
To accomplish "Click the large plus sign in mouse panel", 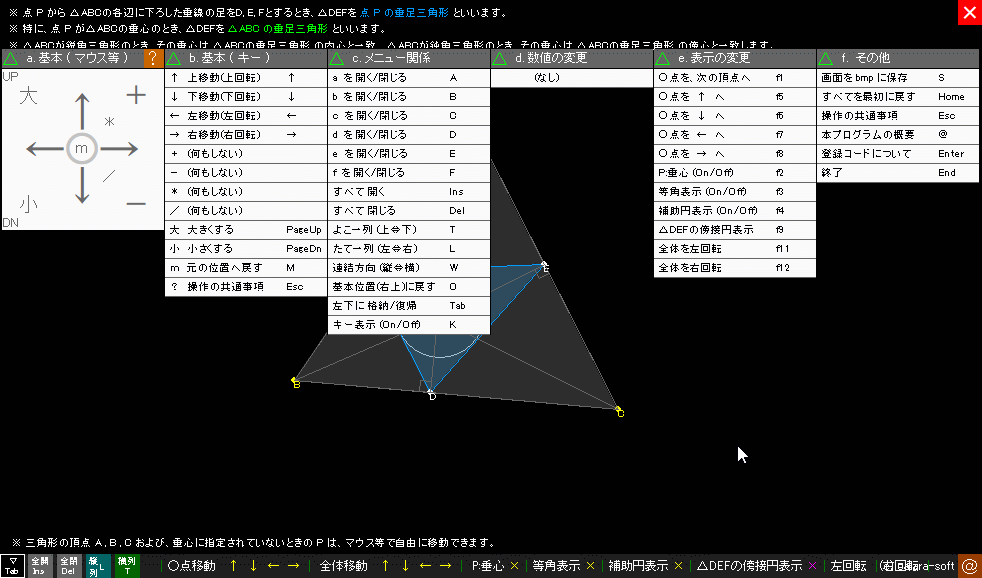I will pos(136,95).
